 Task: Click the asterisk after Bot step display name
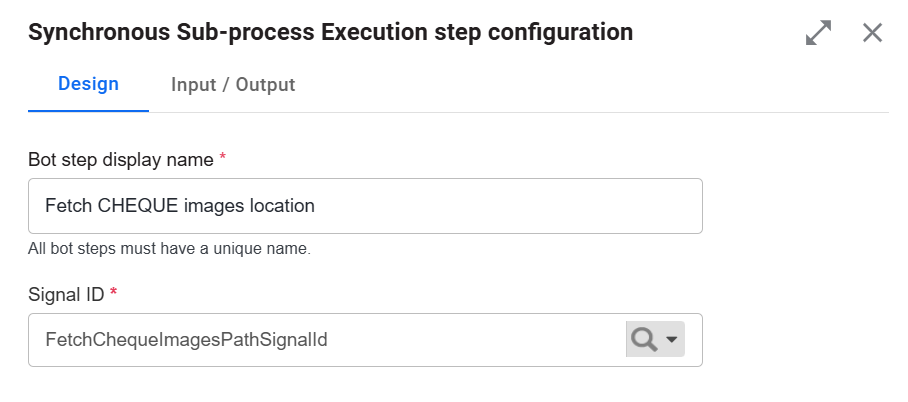pyautogui.click(x=222, y=156)
